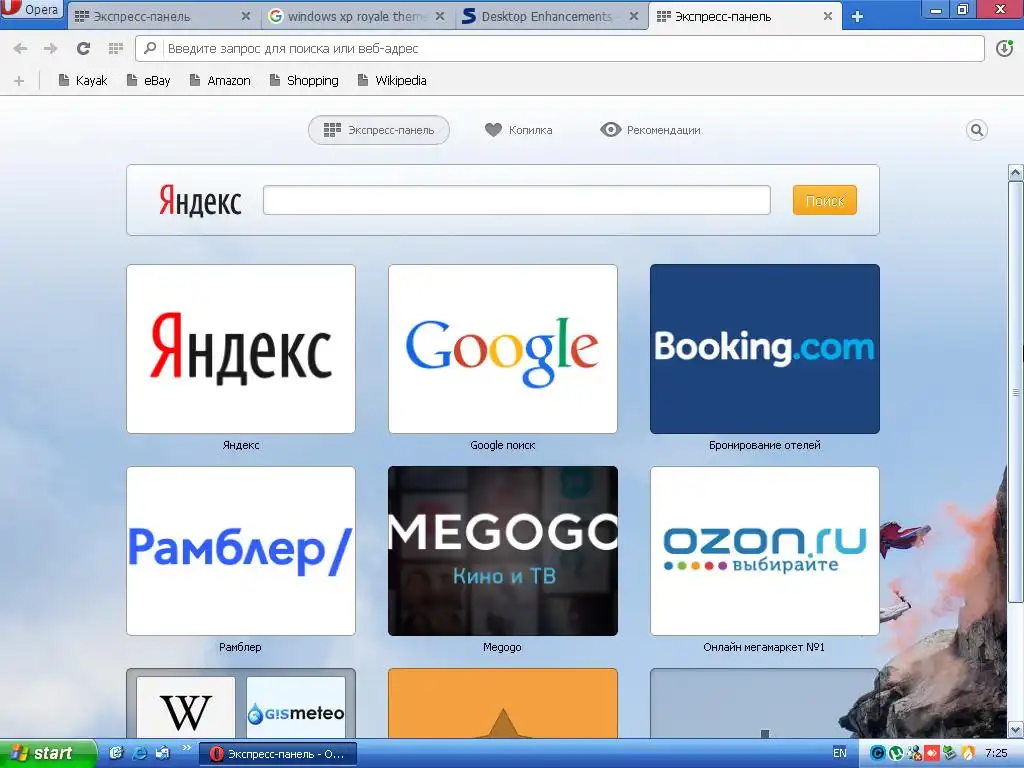The width and height of the screenshot is (1024, 768).
Task: Click the blue round C tray icon
Action: click(878, 754)
